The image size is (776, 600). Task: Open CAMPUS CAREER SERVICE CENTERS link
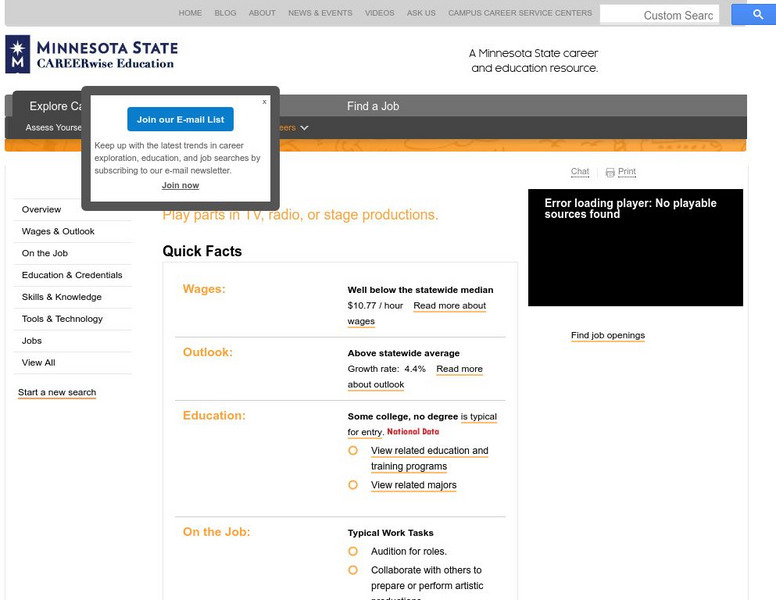(x=520, y=13)
